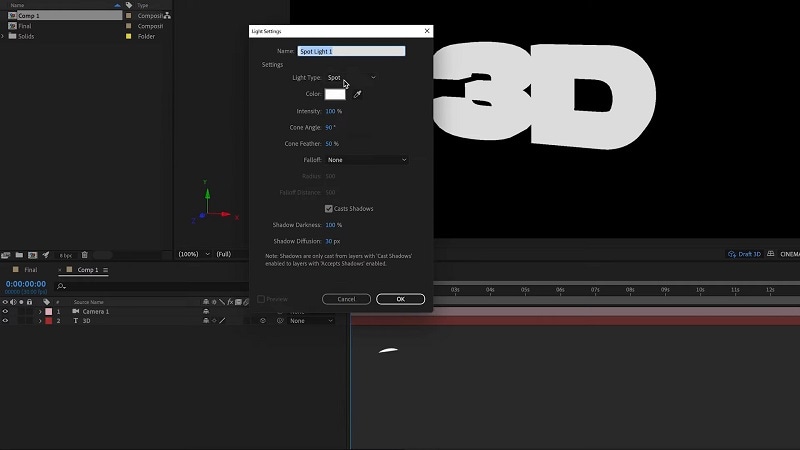Edit the light Name field

coord(352,51)
